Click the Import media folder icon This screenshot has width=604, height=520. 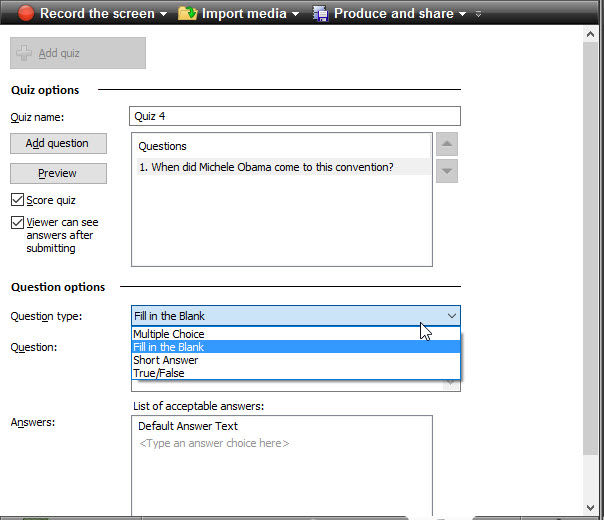188,13
